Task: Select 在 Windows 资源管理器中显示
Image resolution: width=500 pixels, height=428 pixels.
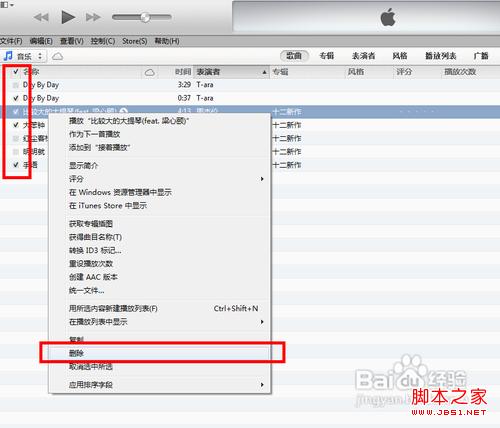Action: [159, 192]
